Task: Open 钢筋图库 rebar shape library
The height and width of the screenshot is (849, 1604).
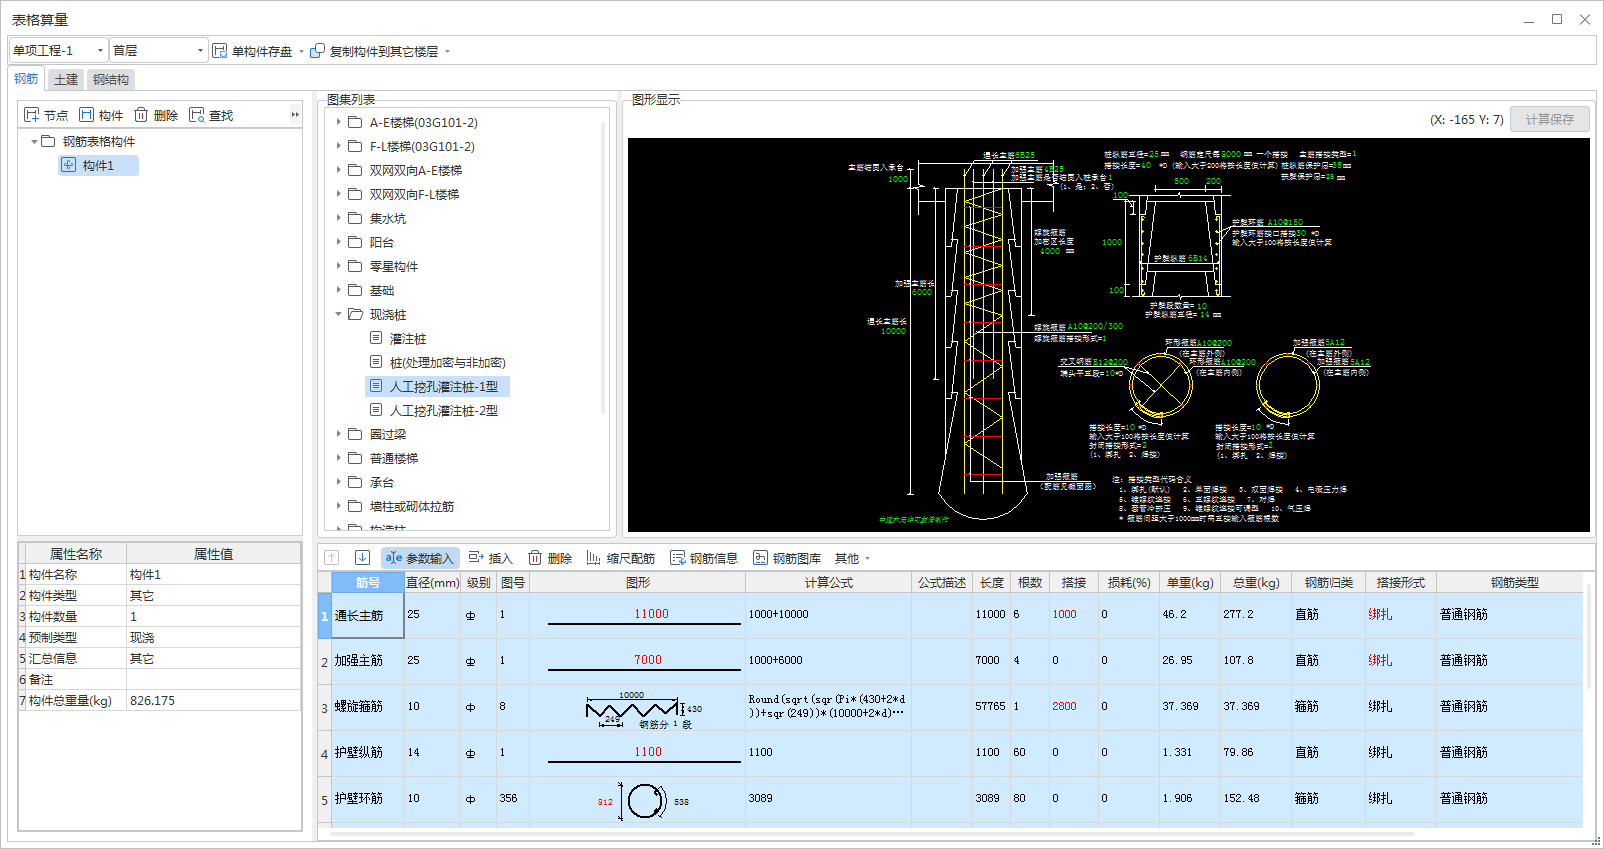Action: click(x=787, y=558)
